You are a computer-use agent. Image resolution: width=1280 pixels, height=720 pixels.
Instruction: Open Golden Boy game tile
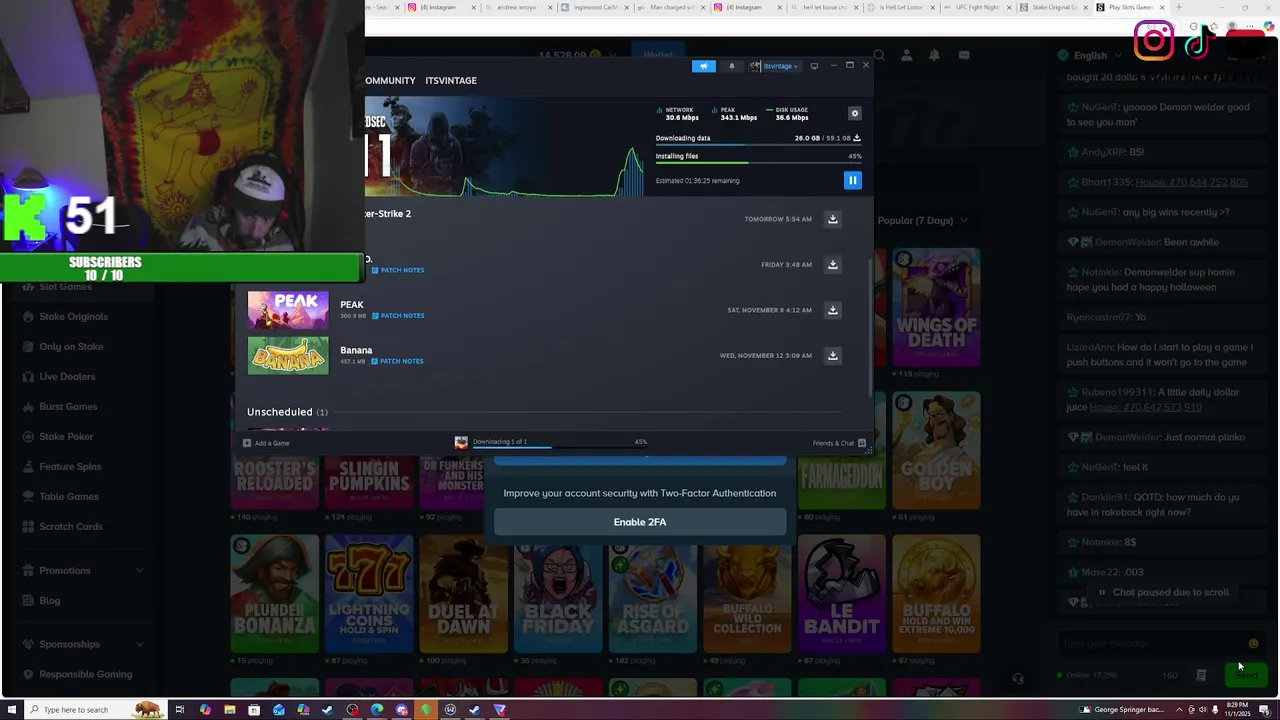coord(936,451)
